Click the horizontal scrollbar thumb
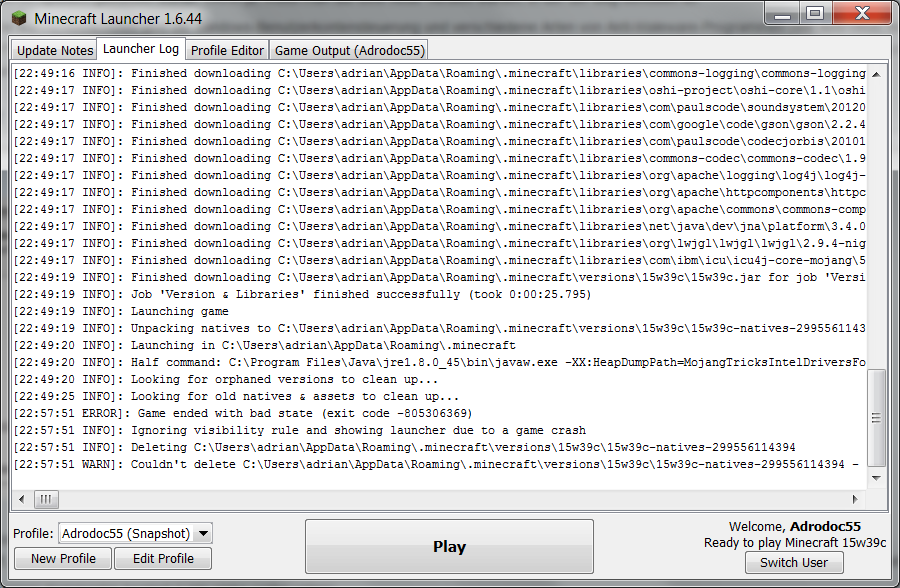 [x=46, y=499]
